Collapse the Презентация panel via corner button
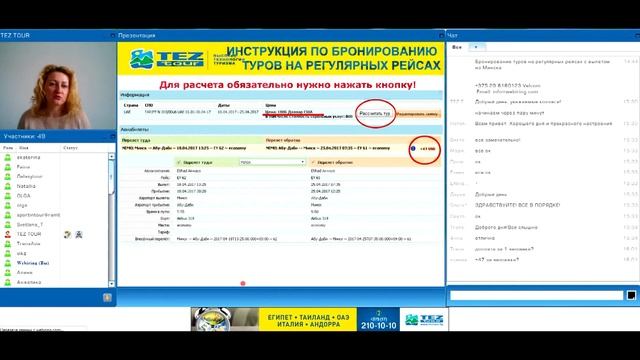Screen dimensions: 640x360 coord(441,36)
